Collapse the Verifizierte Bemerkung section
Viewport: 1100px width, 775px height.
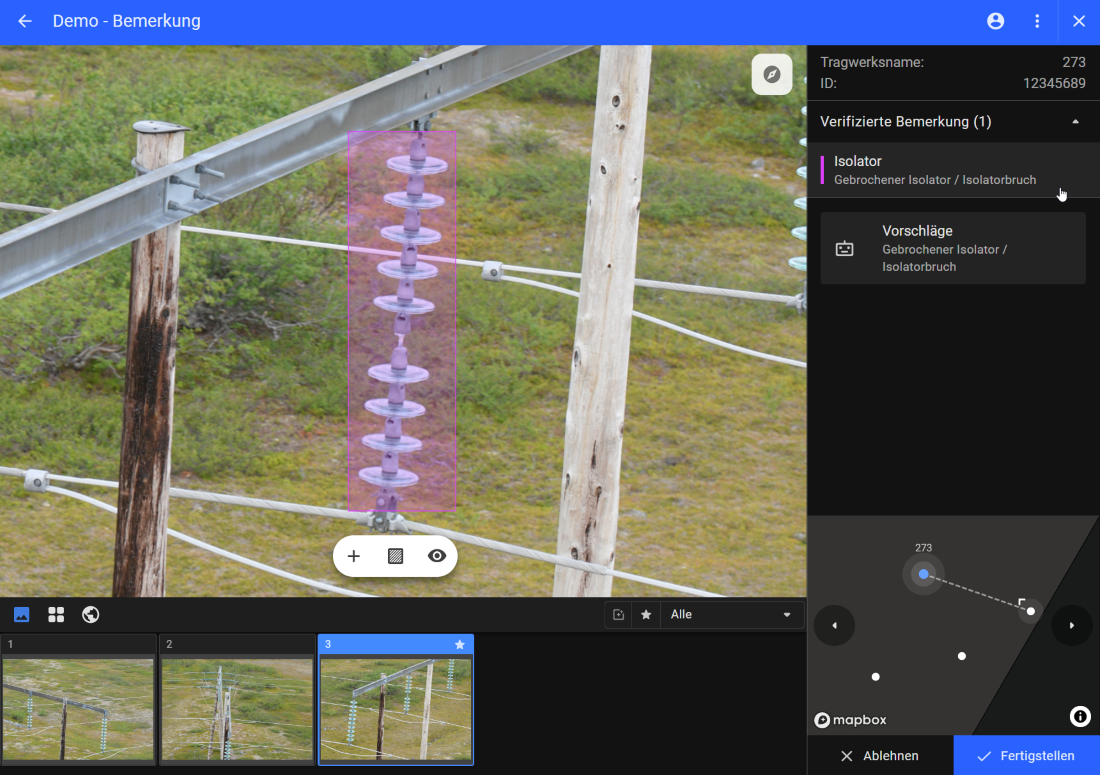tap(1075, 122)
